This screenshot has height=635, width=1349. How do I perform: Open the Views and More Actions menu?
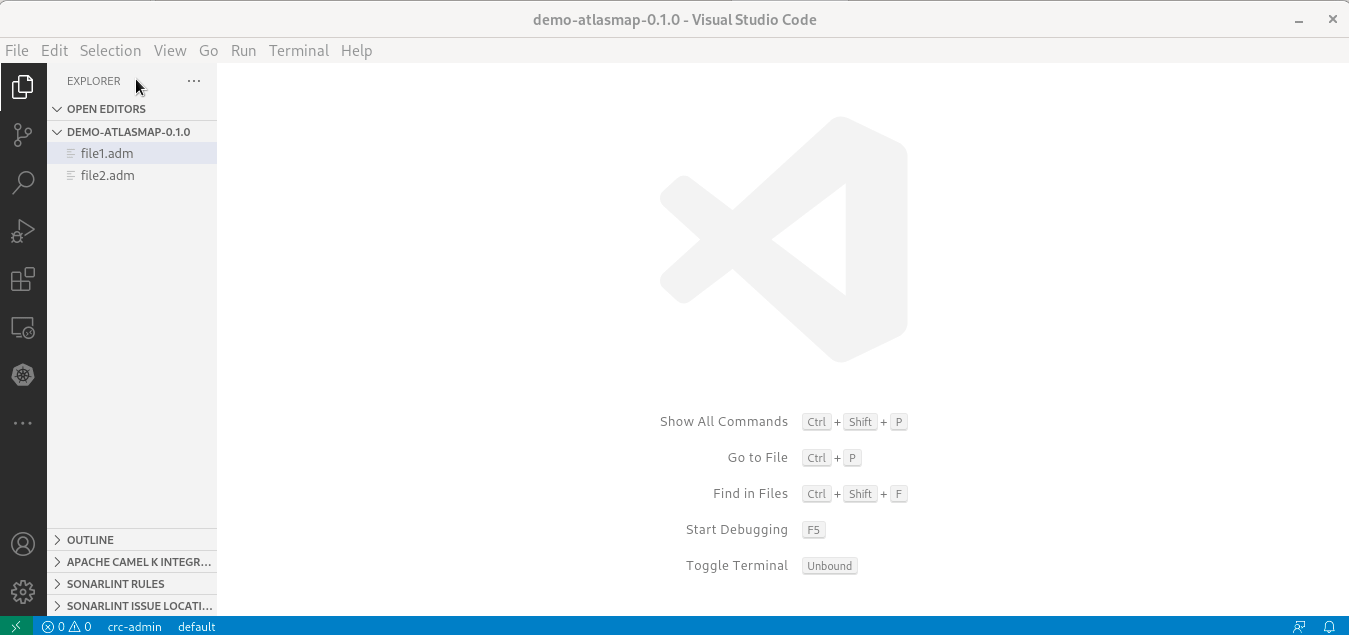[194, 81]
